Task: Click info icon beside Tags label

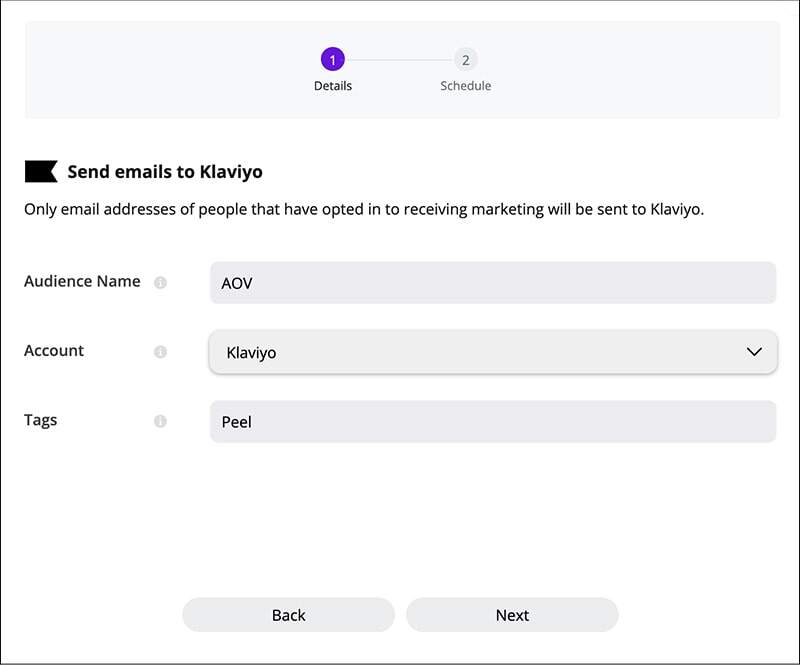Action: 160,421
